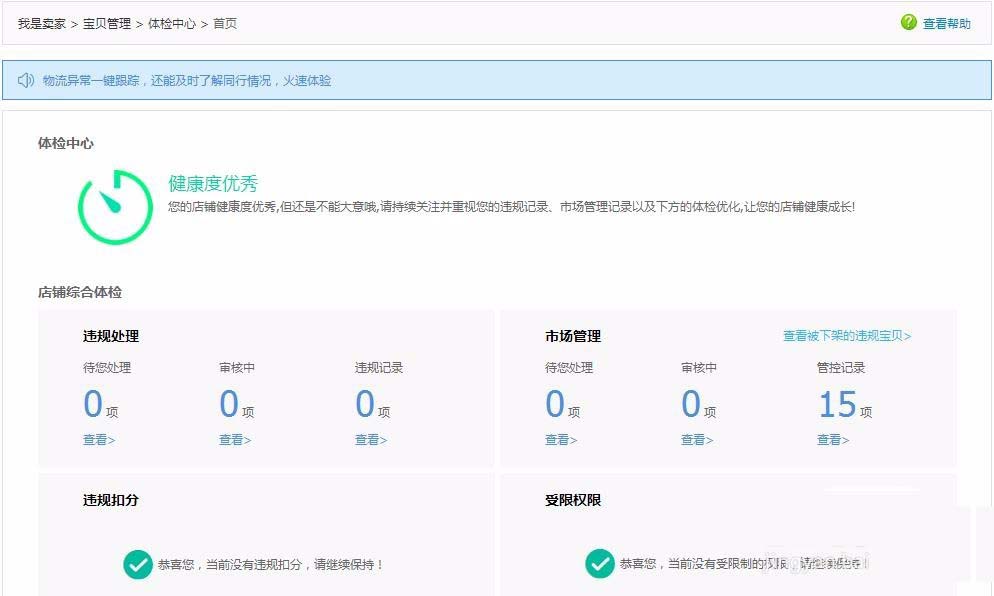Go to 体检中心 in breadcrumb
The image size is (994, 596).
pyautogui.click(x=172, y=23)
